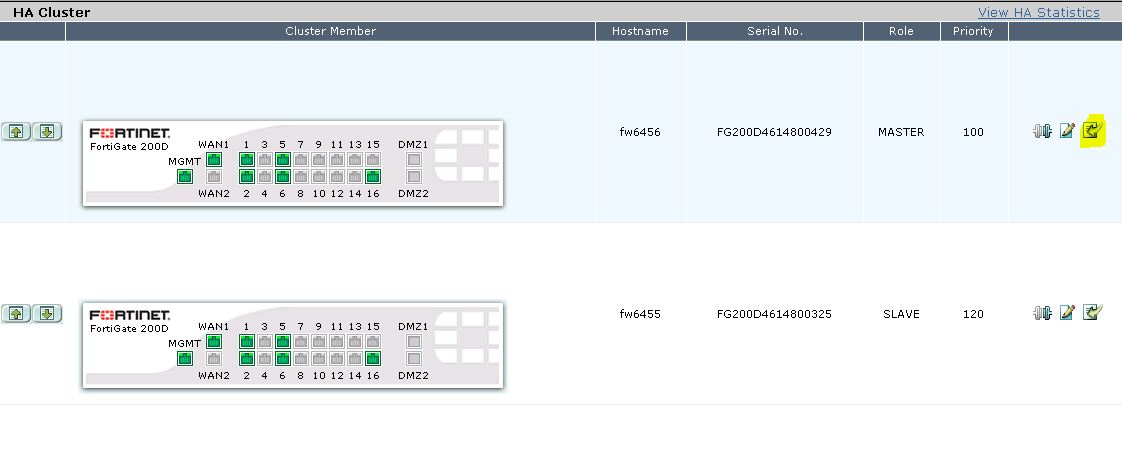Click priority value 100

(973, 132)
